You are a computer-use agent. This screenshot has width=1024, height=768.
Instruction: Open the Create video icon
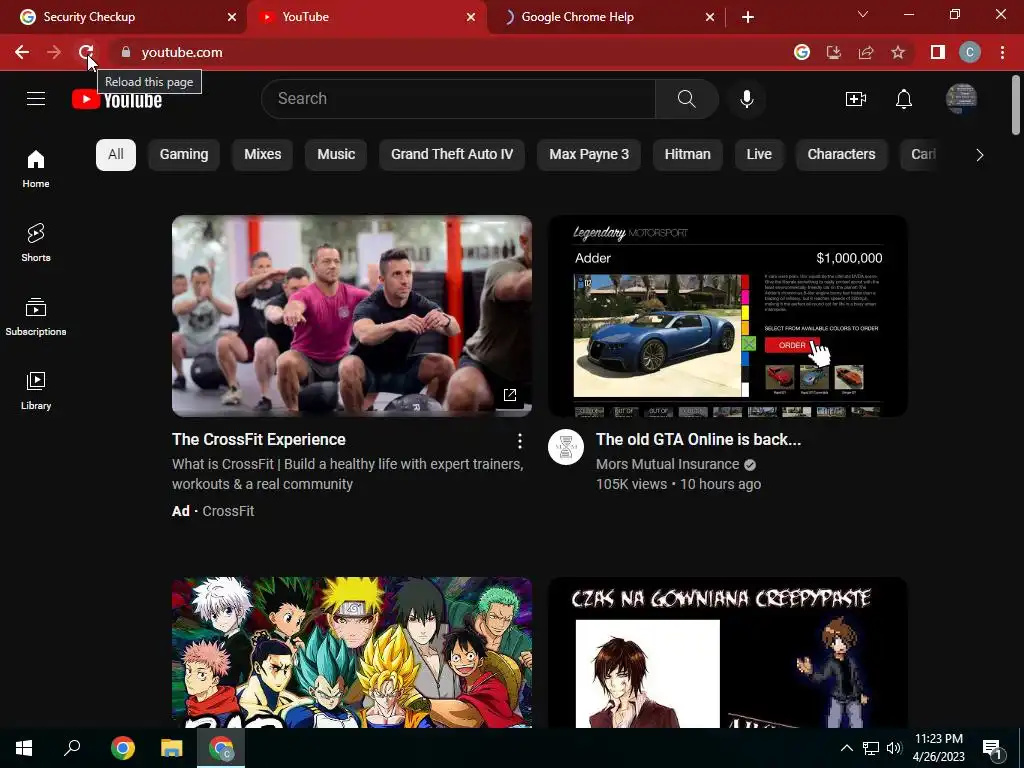pyautogui.click(x=856, y=99)
